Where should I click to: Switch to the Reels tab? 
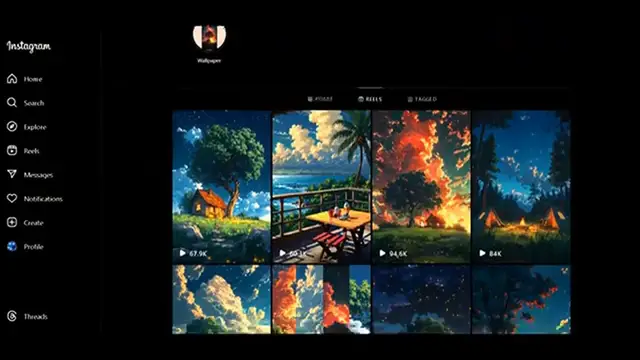tap(370, 99)
